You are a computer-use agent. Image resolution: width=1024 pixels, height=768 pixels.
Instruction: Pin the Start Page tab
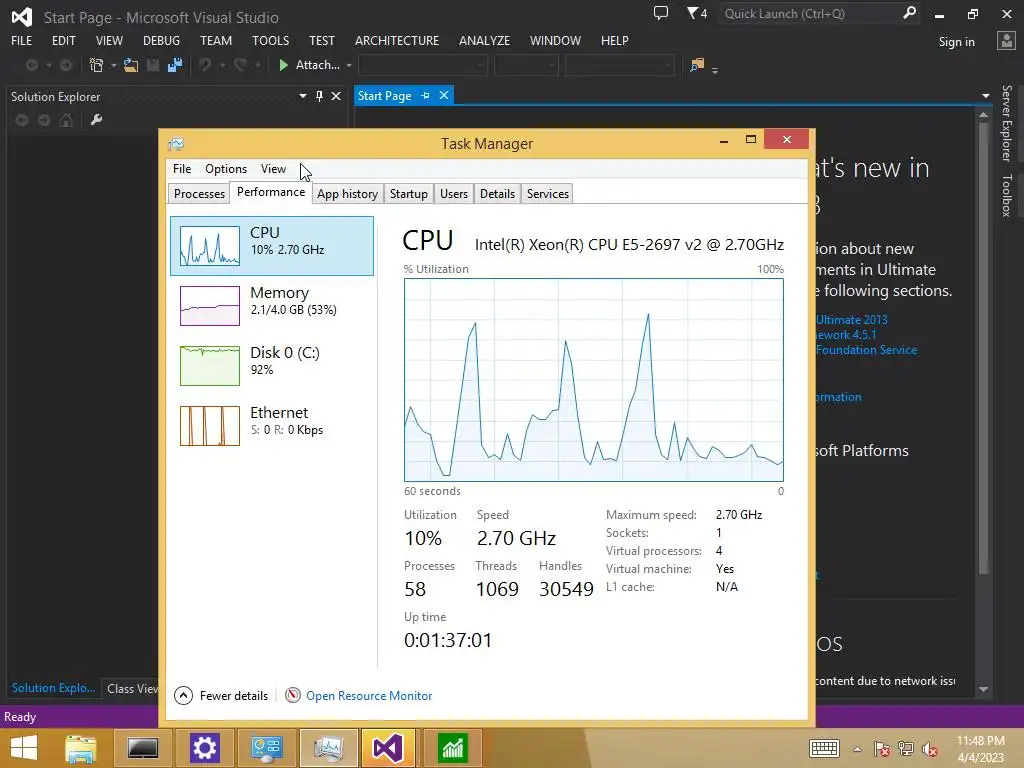click(x=425, y=96)
